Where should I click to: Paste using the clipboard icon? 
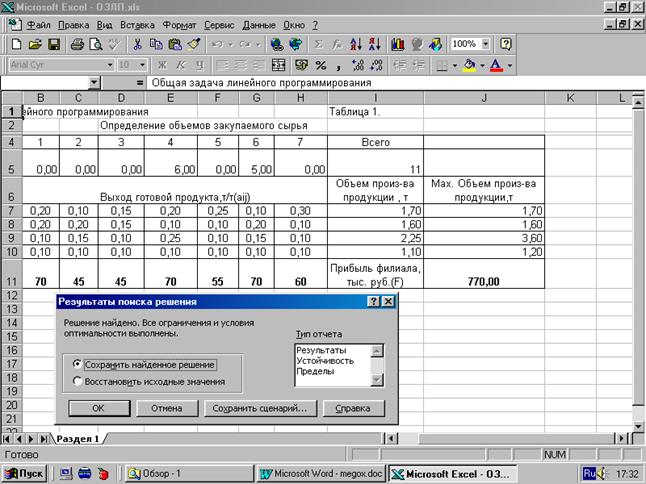(175, 44)
